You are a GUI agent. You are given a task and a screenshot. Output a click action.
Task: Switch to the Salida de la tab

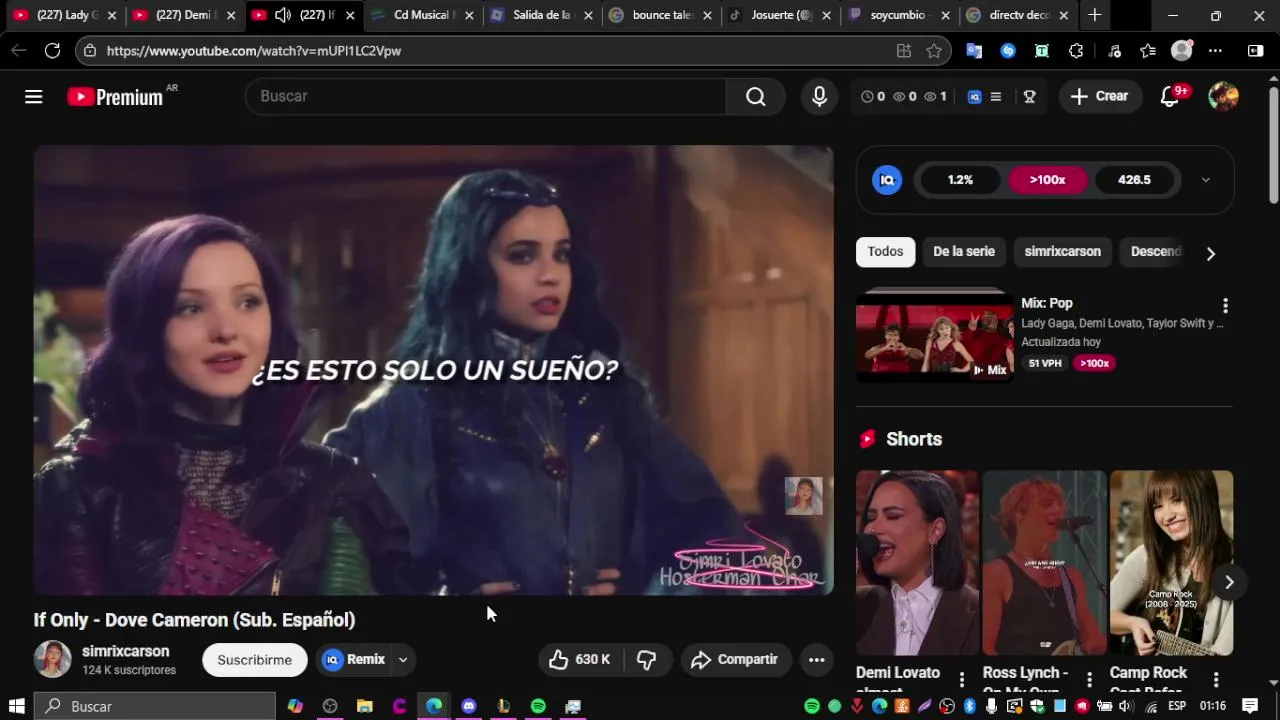pos(542,15)
